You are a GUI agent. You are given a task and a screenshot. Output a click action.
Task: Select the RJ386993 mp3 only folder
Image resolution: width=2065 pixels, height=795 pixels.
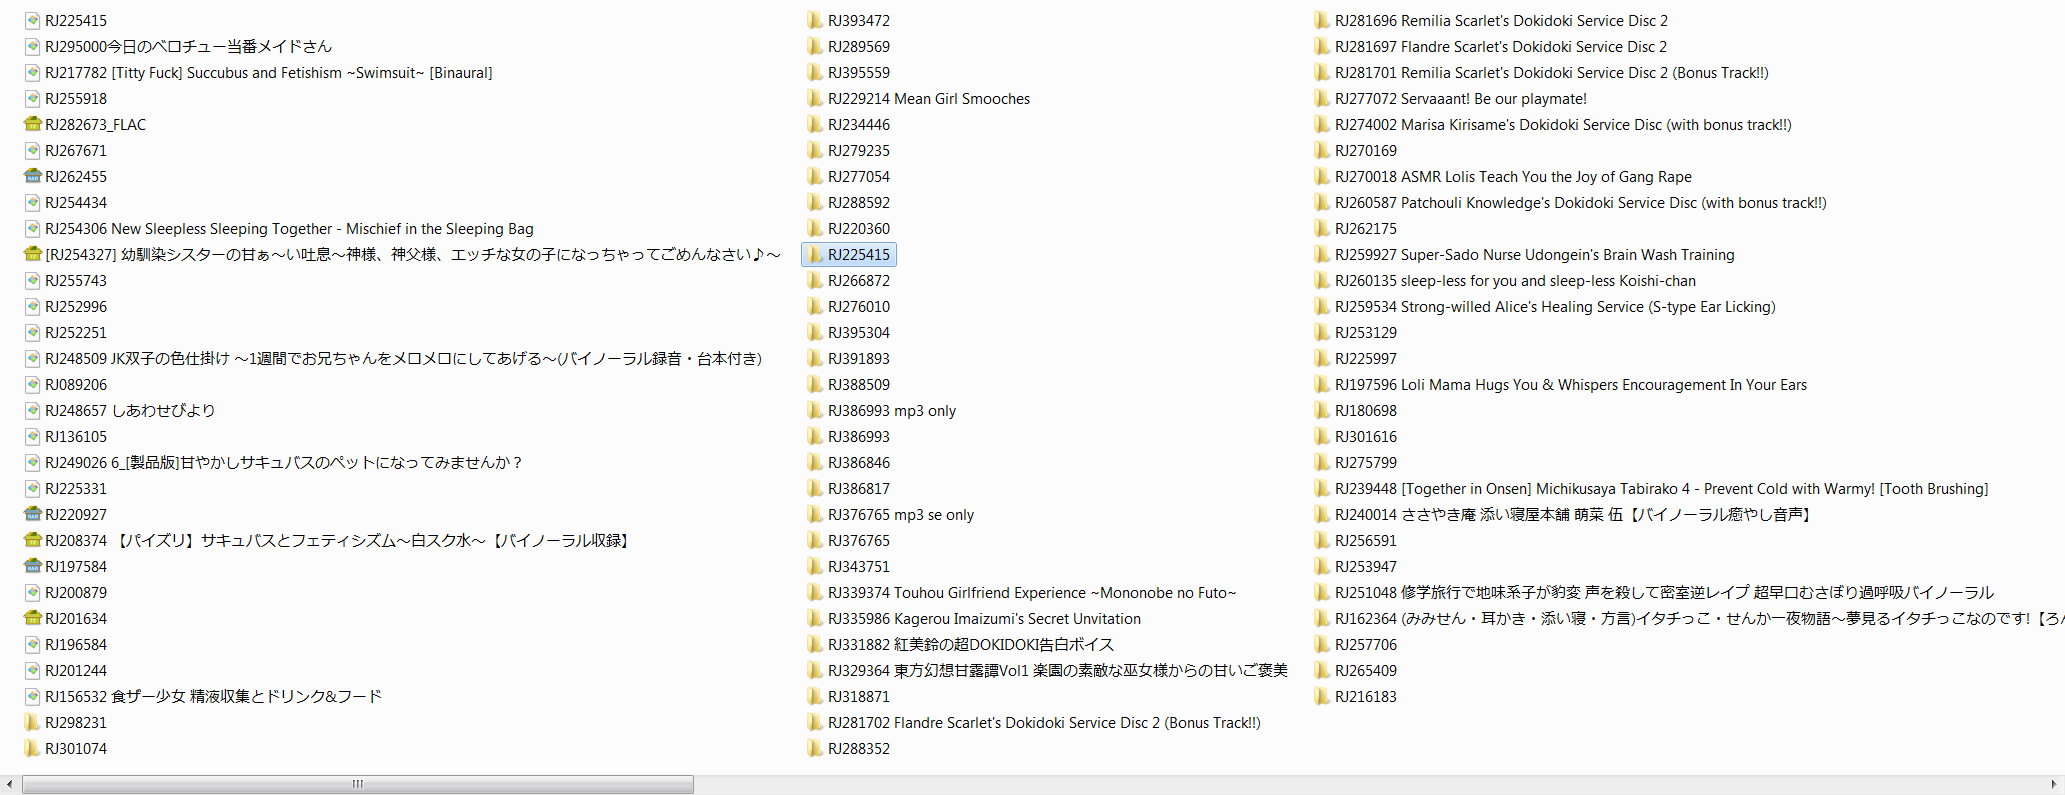pyautogui.click(x=891, y=411)
